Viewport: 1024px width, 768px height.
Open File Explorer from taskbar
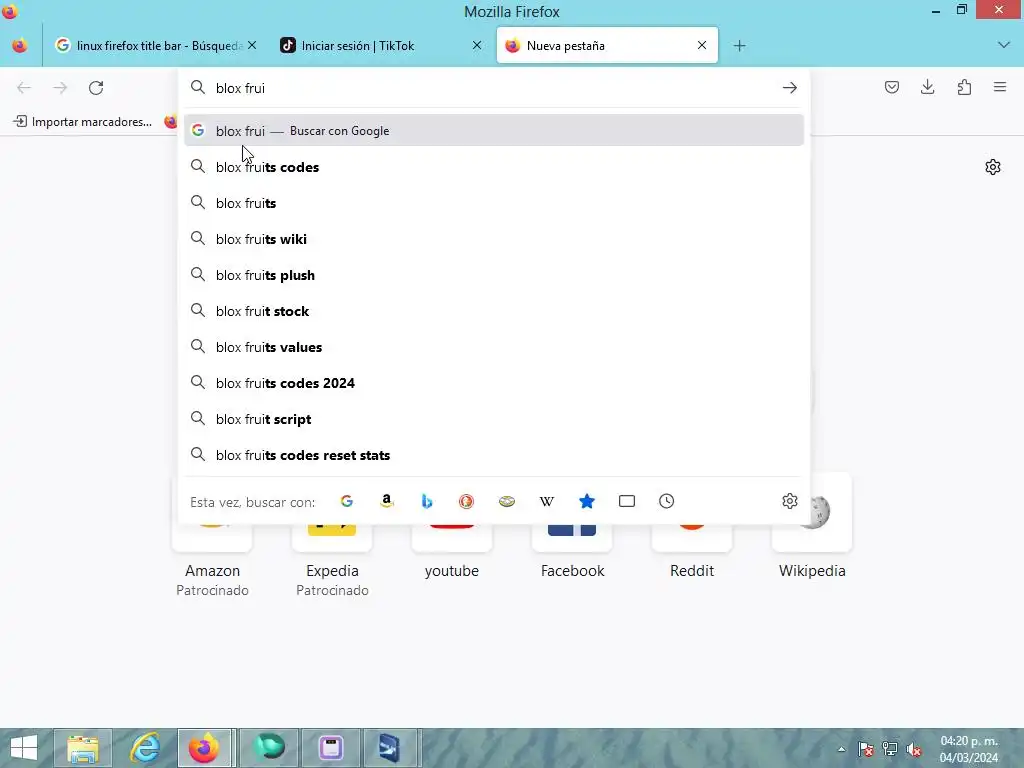(83, 748)
